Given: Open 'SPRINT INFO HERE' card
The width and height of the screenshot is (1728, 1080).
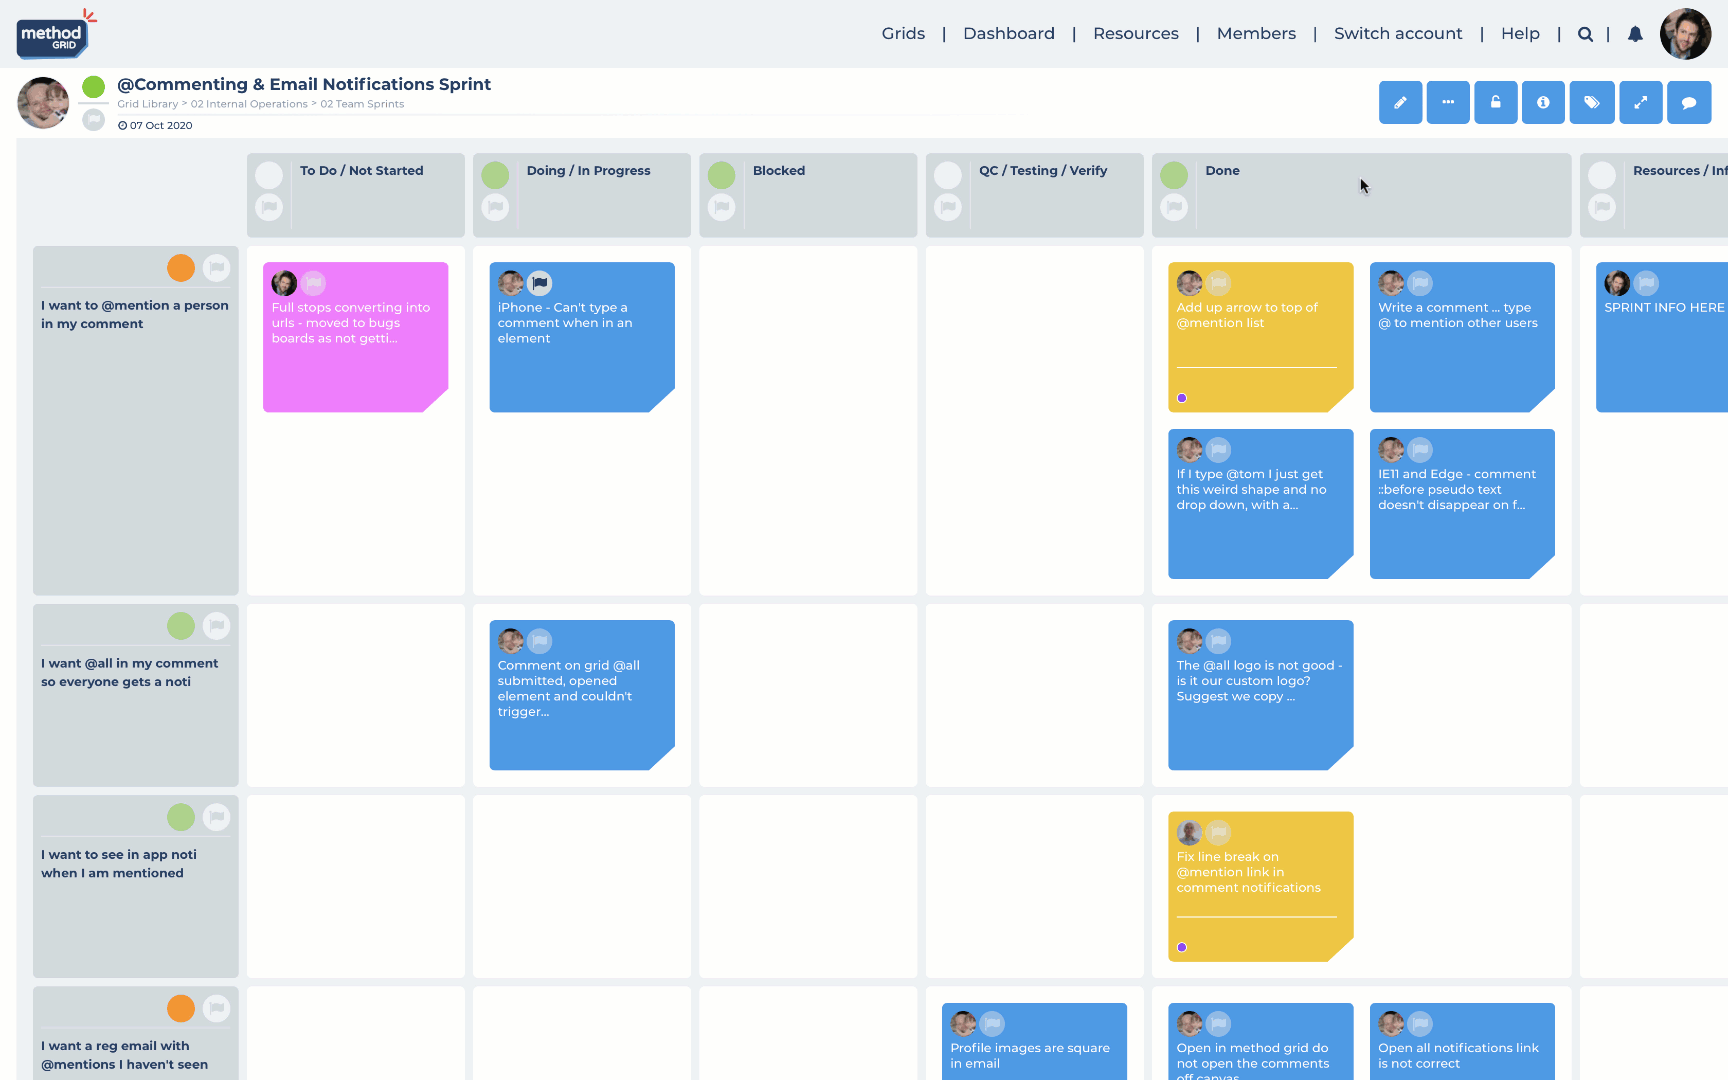Looking at the screenshot, I should pos(1662,337).
